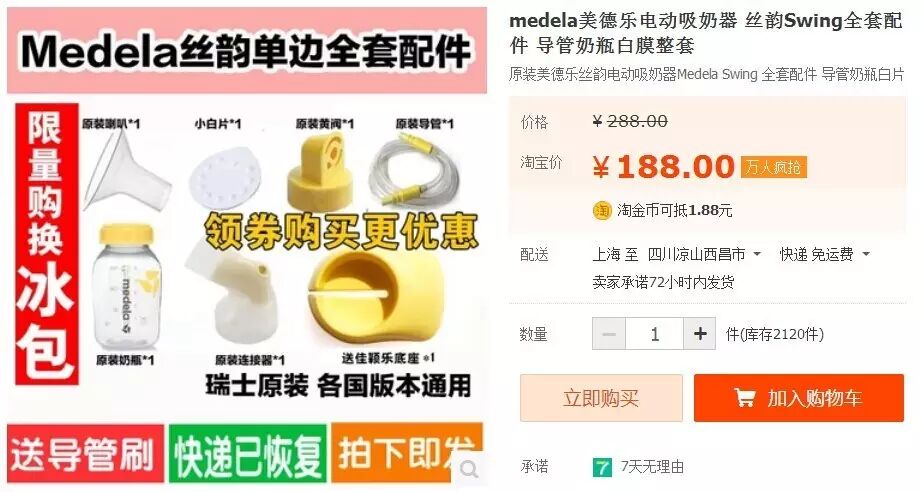Click the shopping cart icon
This screenshot has height=492, width=920.
(745, 398)
